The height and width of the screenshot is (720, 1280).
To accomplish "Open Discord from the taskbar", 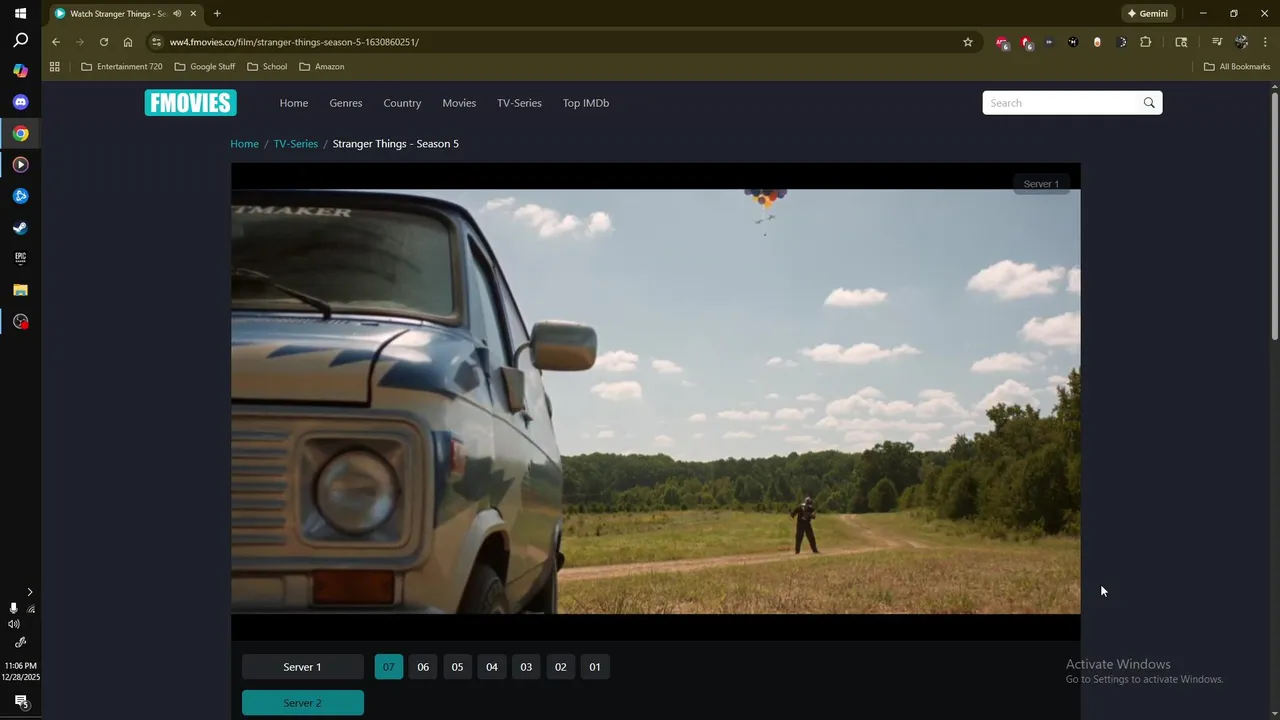I will 20,102.
